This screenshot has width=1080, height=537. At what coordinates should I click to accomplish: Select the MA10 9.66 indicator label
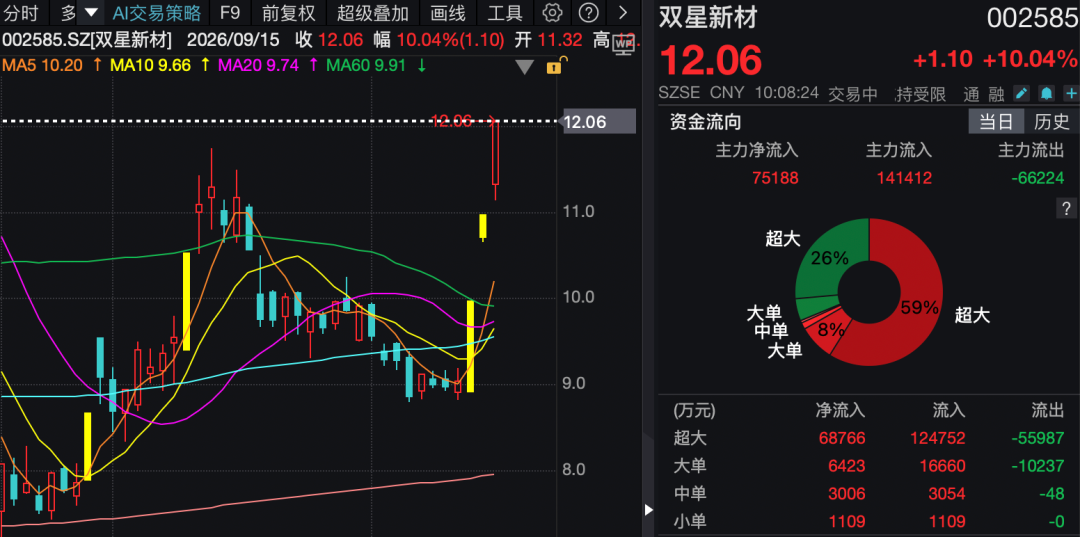pos(150,66)
